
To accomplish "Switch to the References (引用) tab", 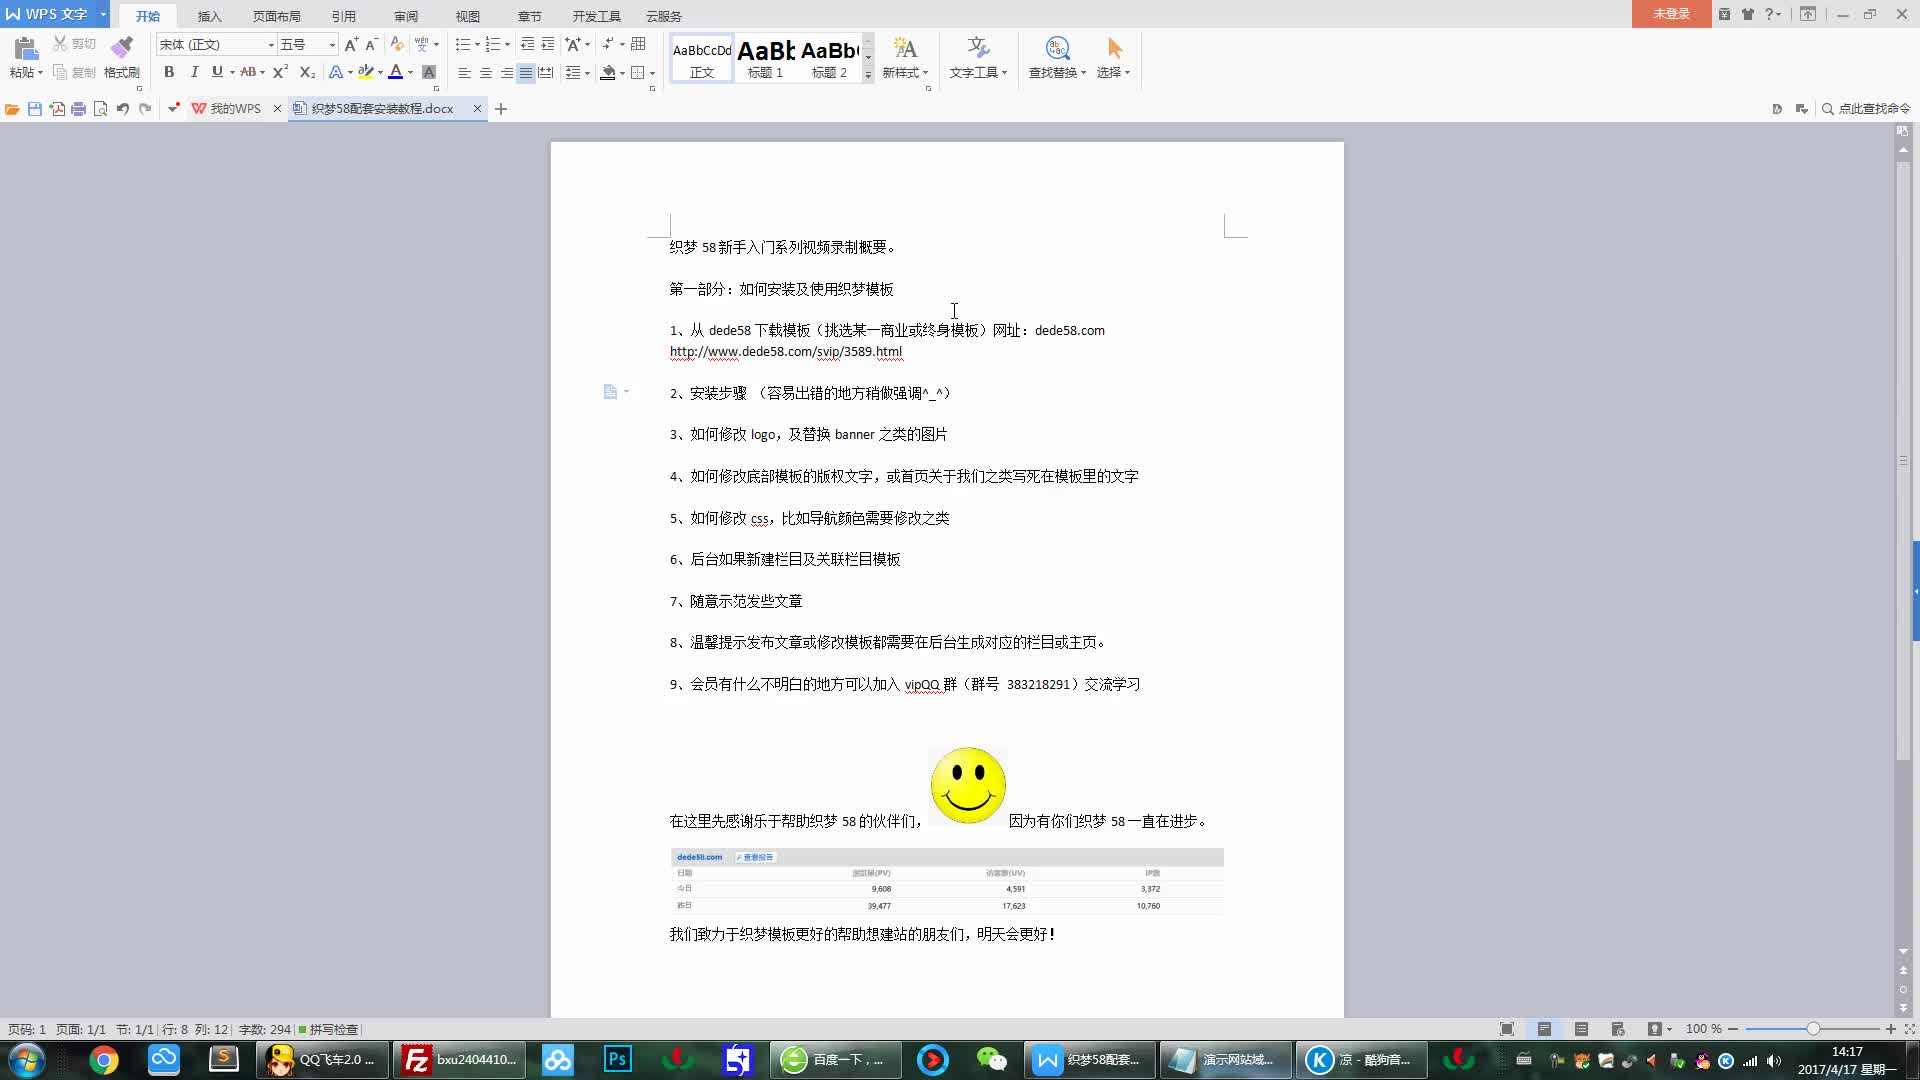I will [343, 16].
